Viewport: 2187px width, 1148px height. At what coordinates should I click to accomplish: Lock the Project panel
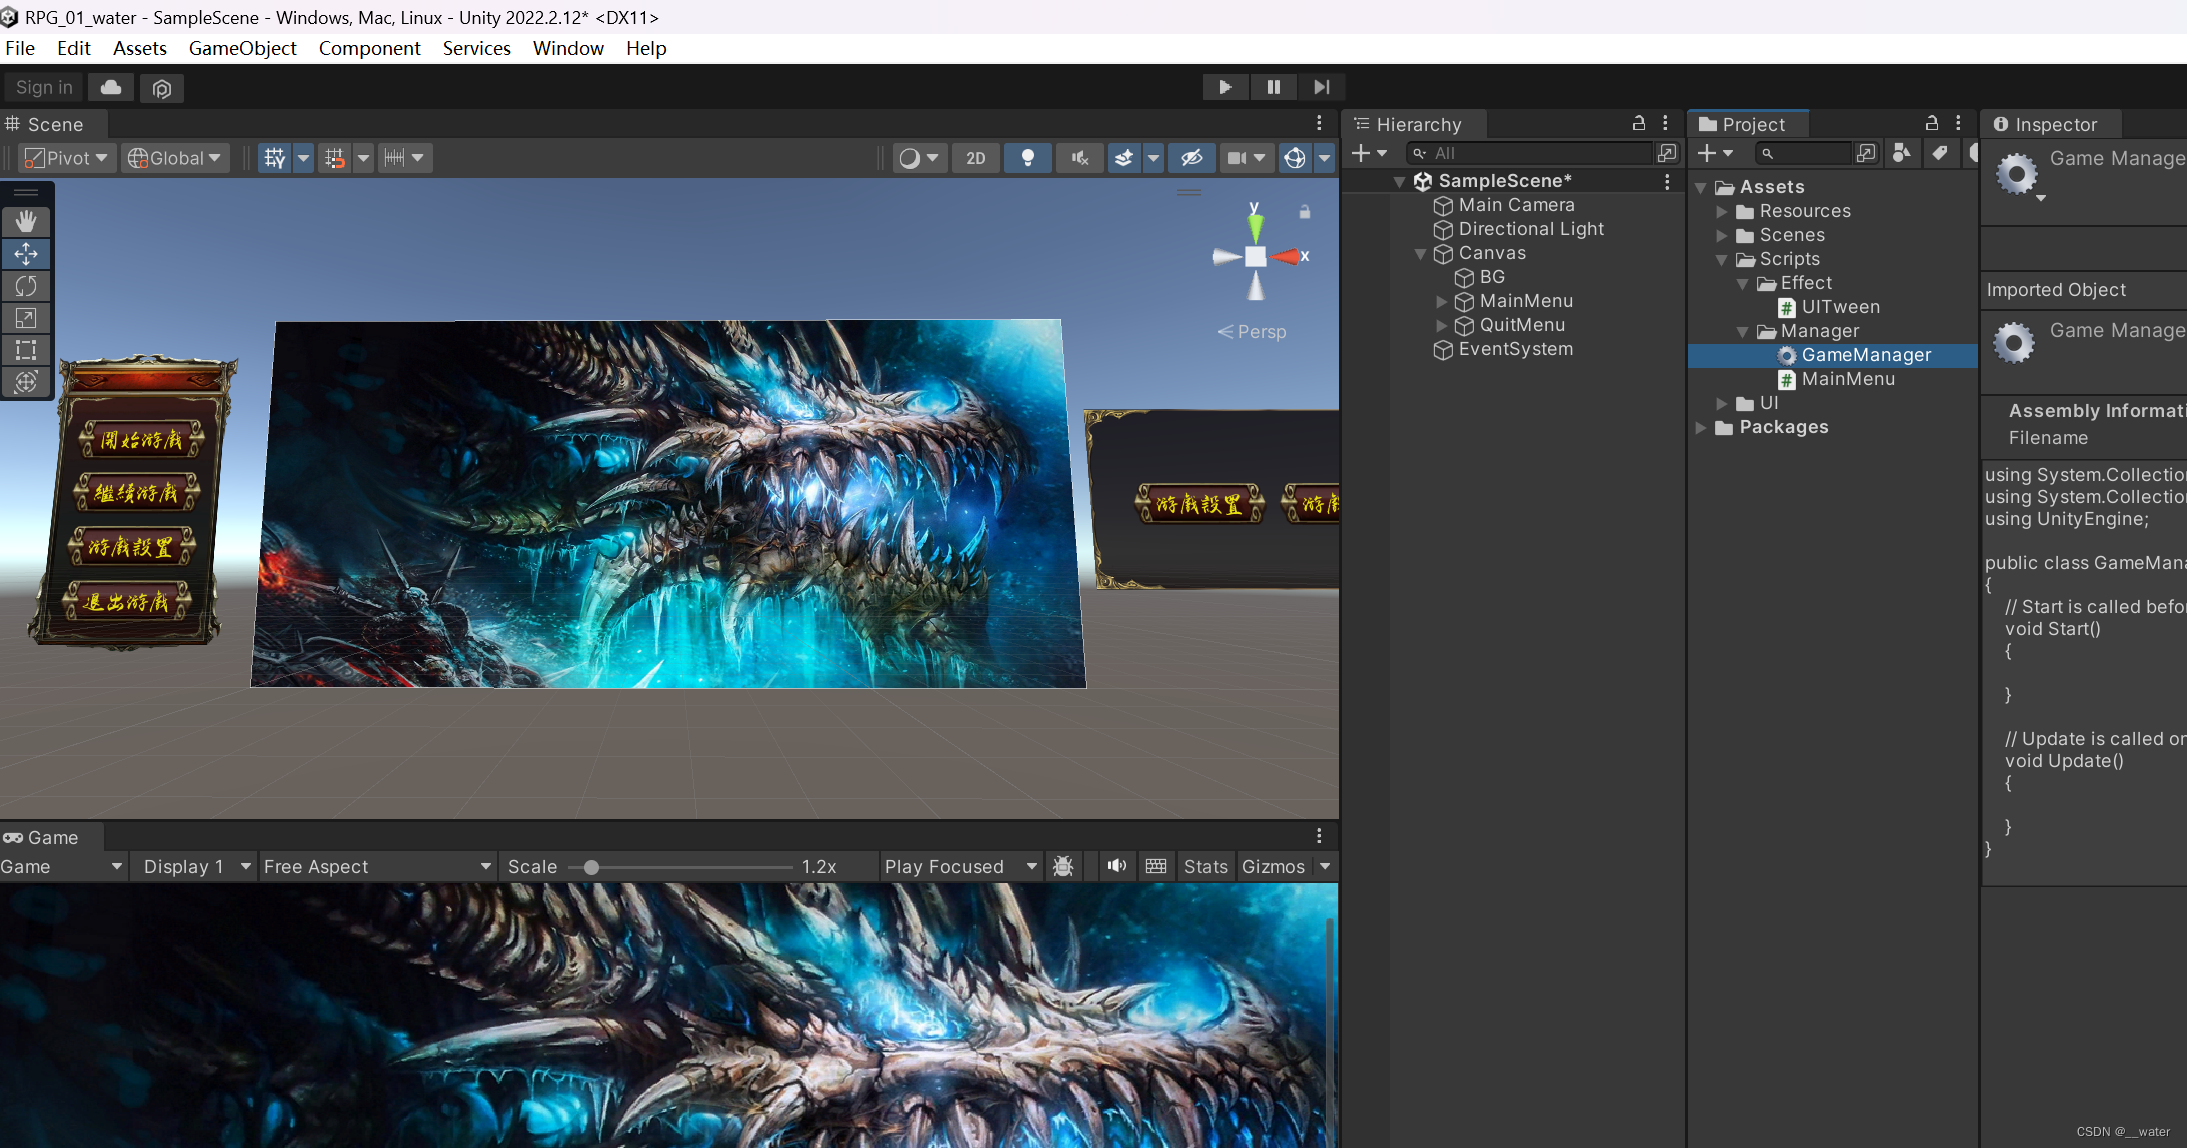pos(1932,123)
